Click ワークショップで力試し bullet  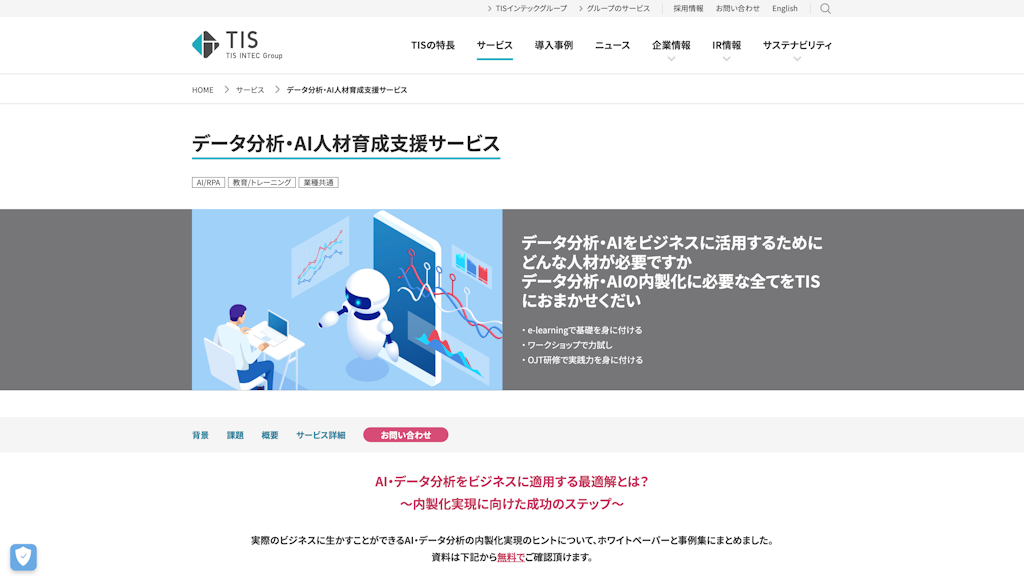567,345
